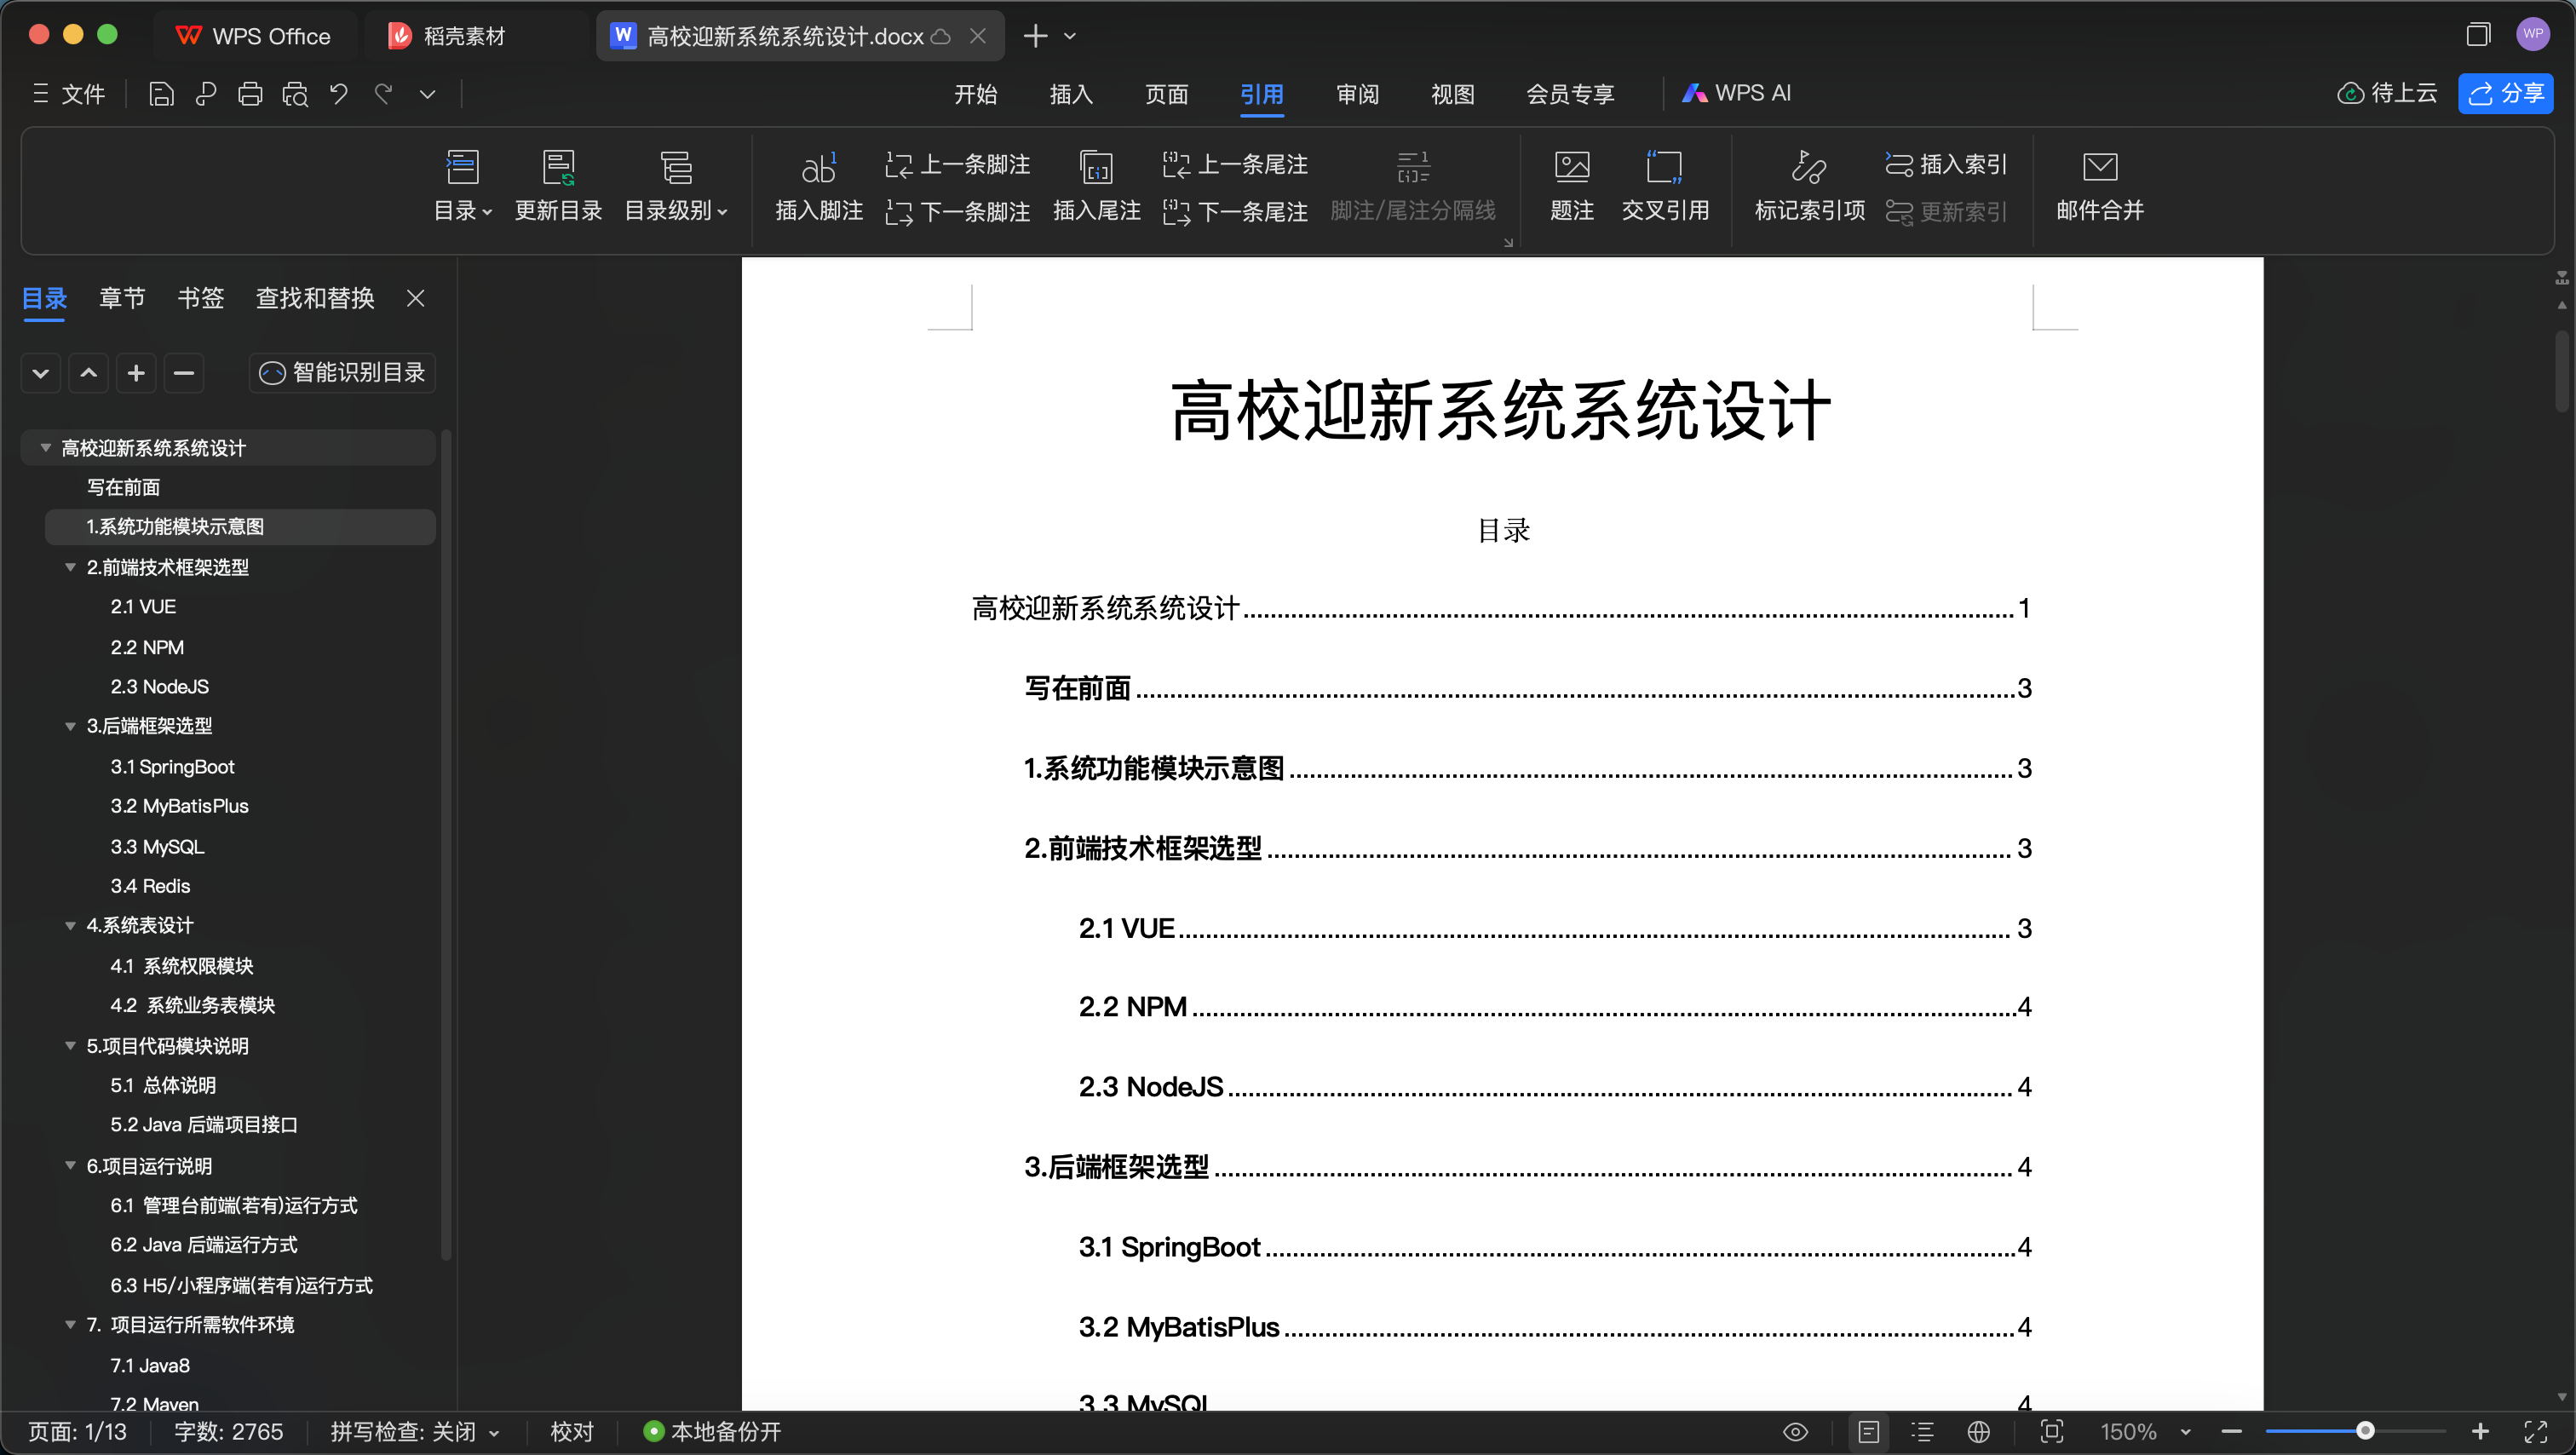Click the Redo arrow
The width and height of the screenshot is (2576, 1455).
pos(383,94)
